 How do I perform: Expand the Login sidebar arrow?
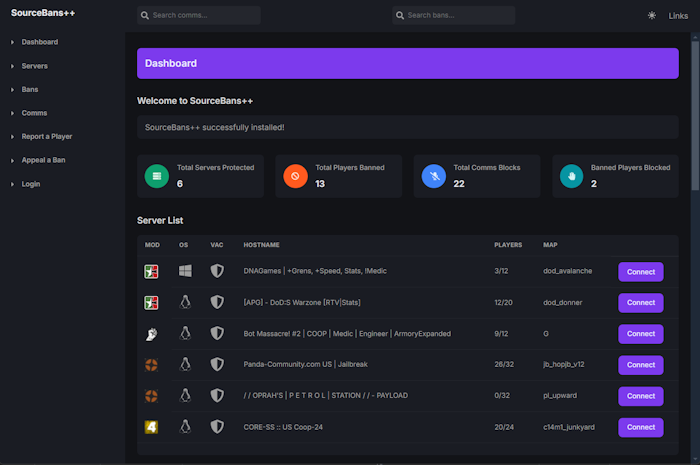click(12, 184)
